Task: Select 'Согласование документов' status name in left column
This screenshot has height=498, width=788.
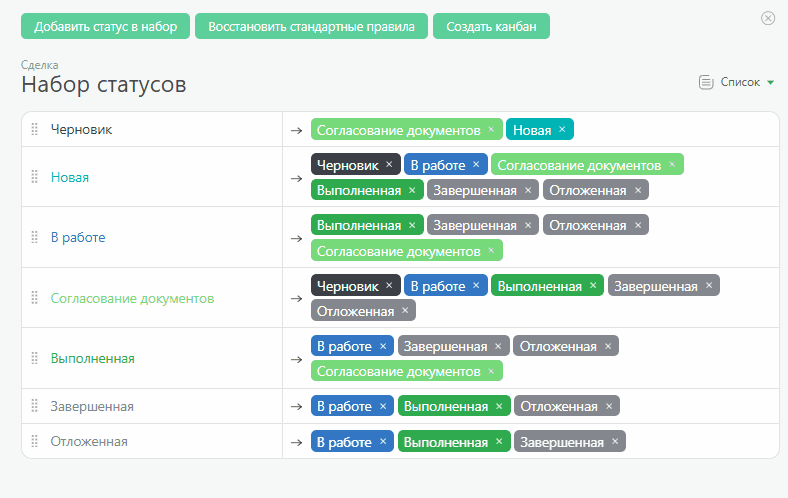Action: click(x=132, y=298)
